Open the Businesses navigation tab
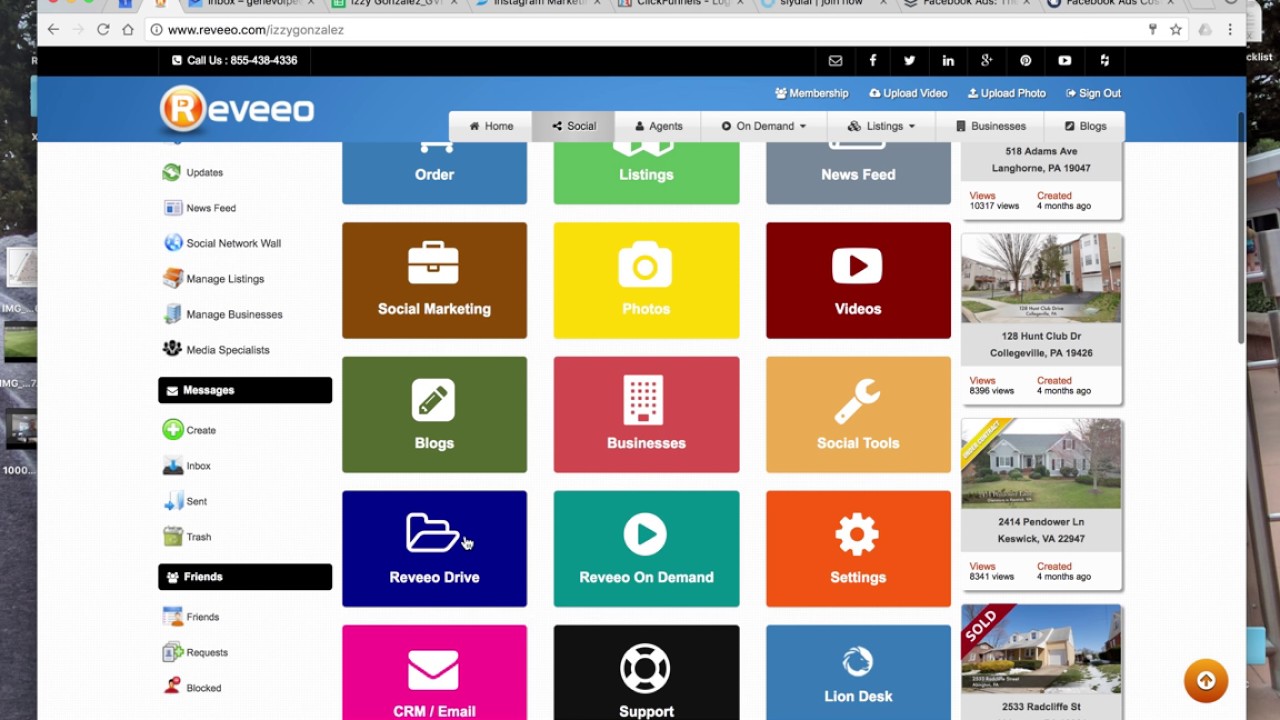The height and width of the screenshot is (720, 1280). click(990, 126)
